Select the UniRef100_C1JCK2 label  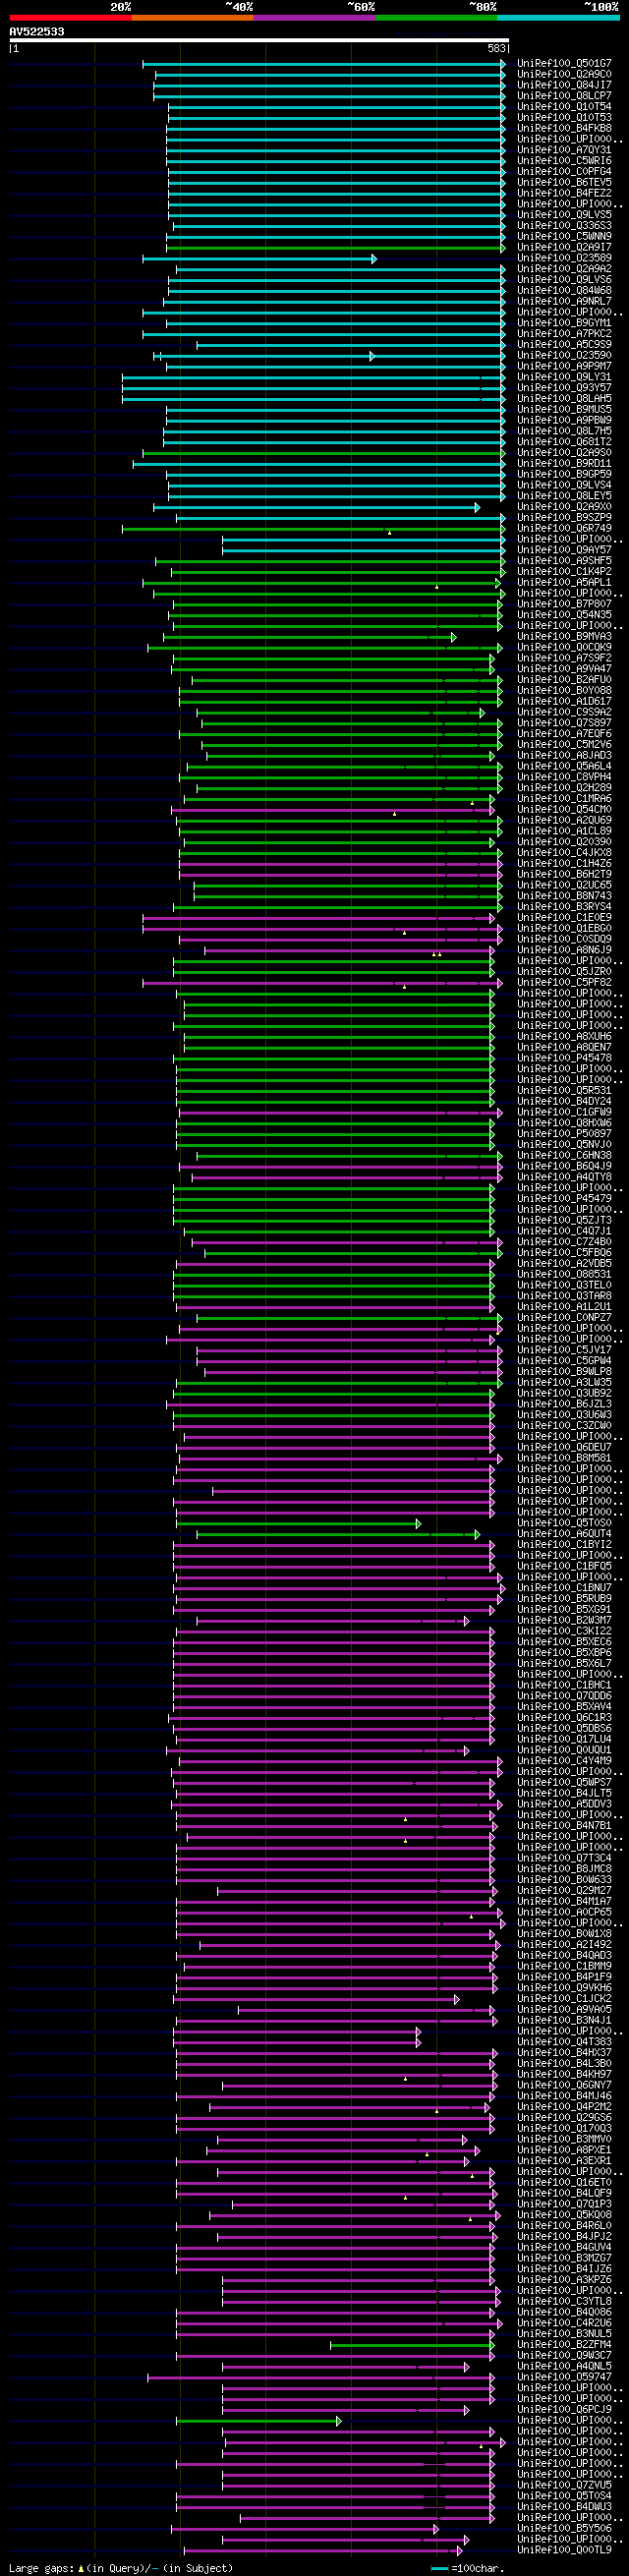click(x=565, y=2000)
